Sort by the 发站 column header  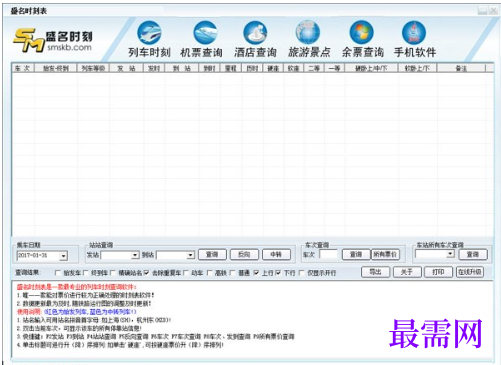(126, 68)
